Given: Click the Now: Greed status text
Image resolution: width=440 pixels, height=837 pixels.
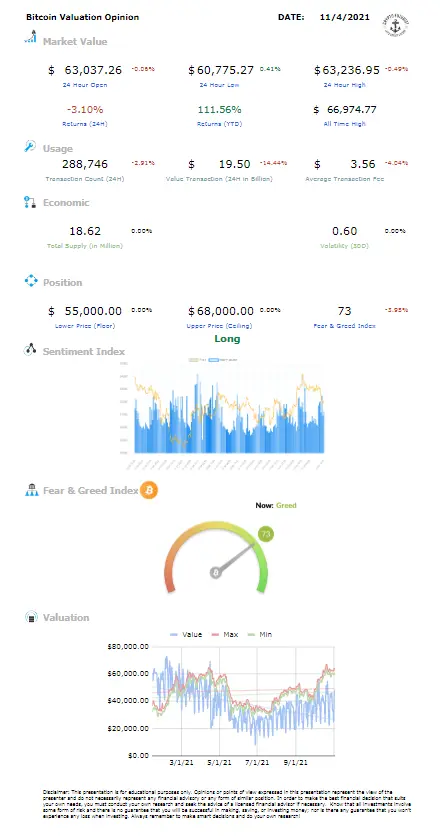Looking at the screenshot, I should 276,505.
